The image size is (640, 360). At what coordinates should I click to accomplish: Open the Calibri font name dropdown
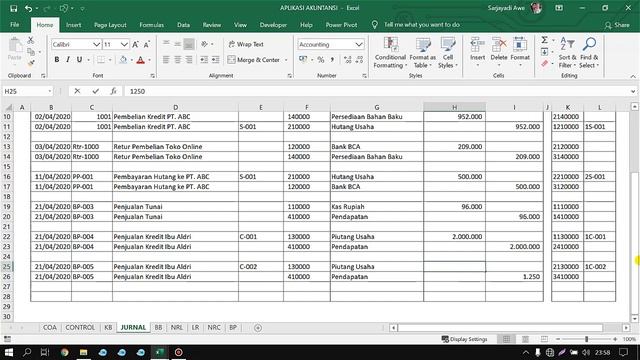click(96, 44)
